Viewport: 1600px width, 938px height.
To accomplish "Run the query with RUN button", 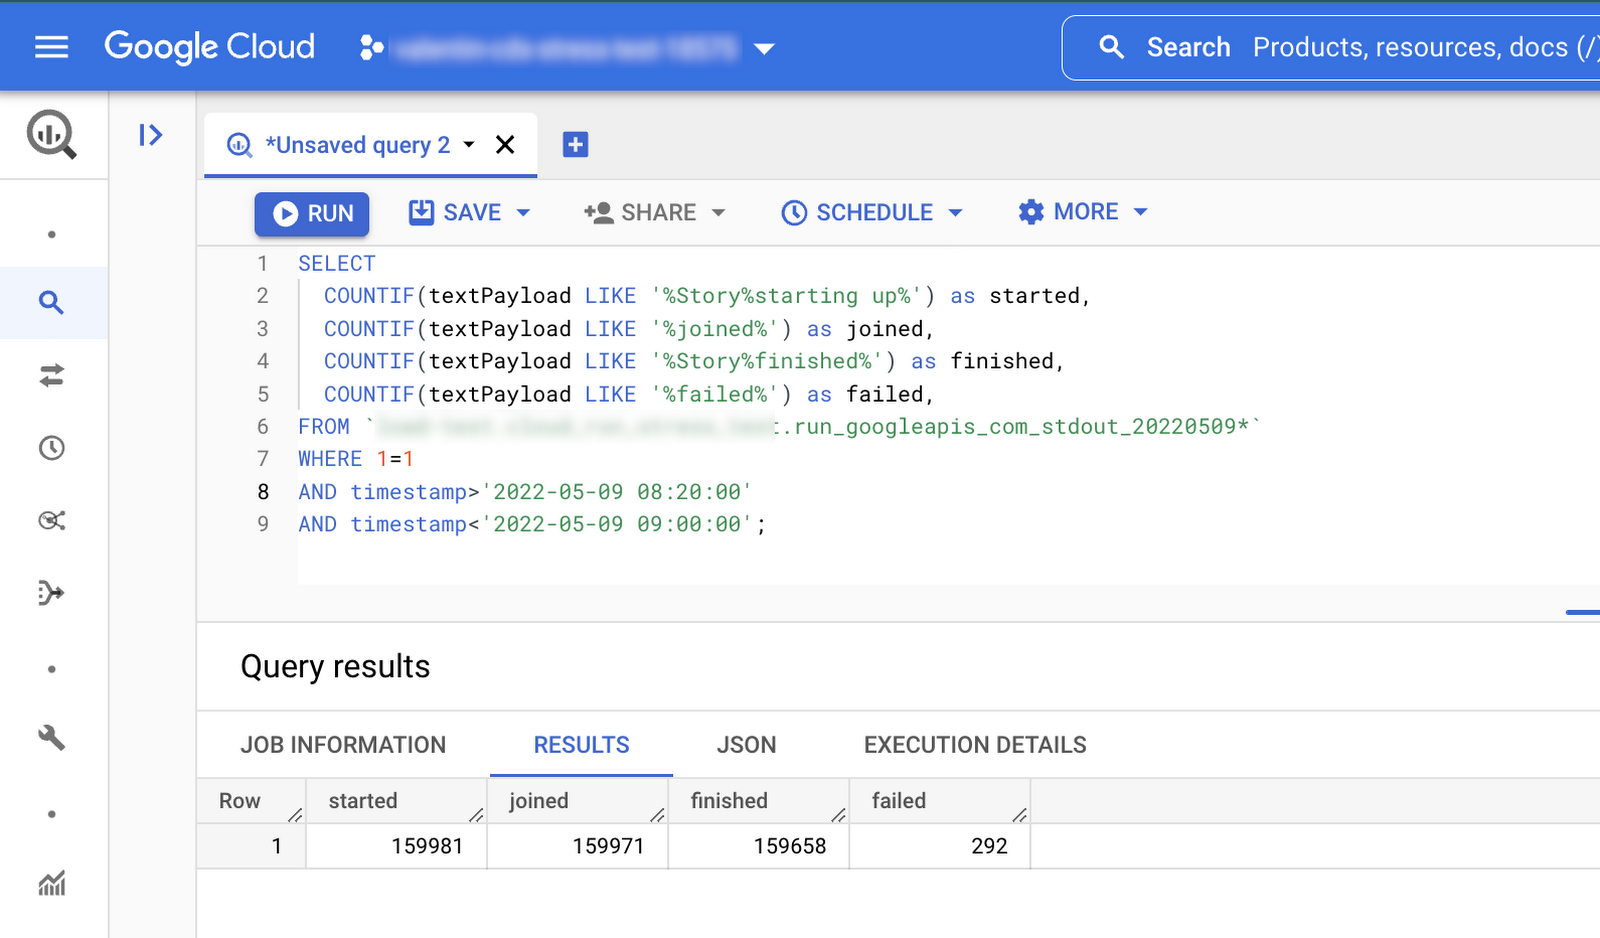I will tap(312, 213).
